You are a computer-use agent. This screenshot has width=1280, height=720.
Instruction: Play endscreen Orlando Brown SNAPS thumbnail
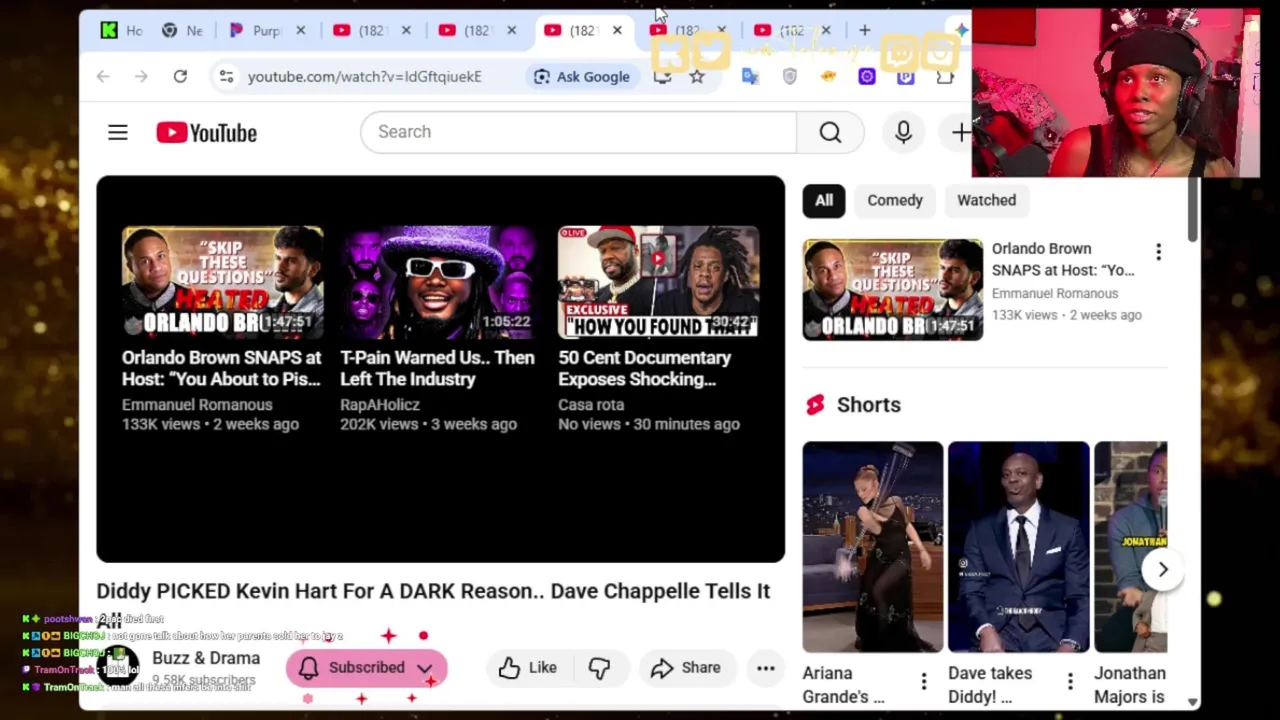pos(222,282)
